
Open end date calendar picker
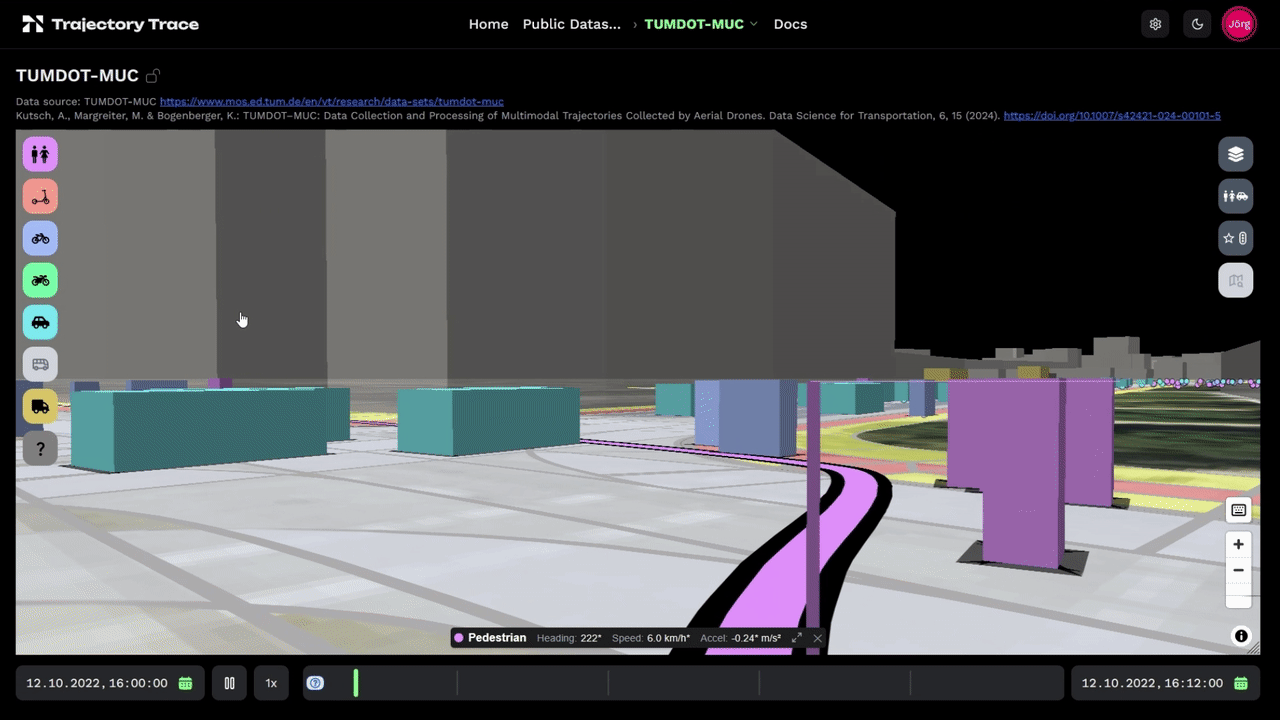[x=1240, y=683]
